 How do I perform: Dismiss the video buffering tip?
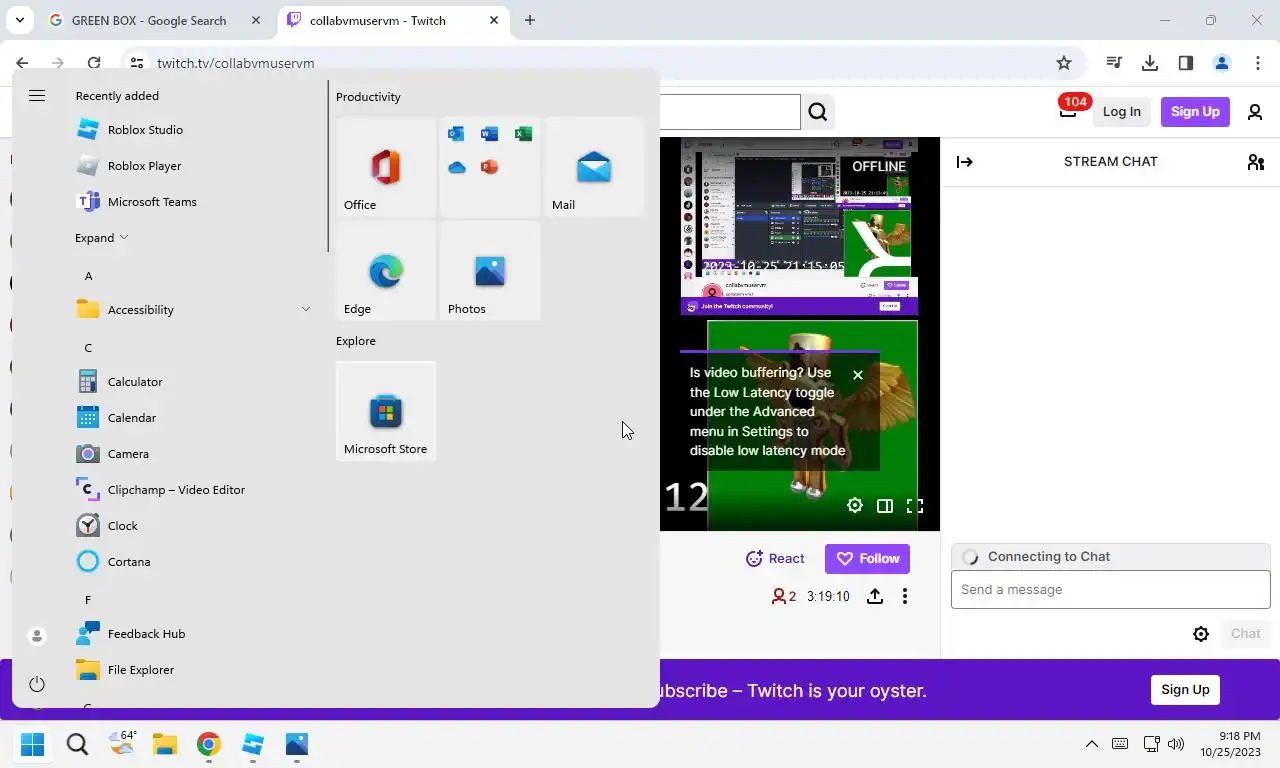858,375
